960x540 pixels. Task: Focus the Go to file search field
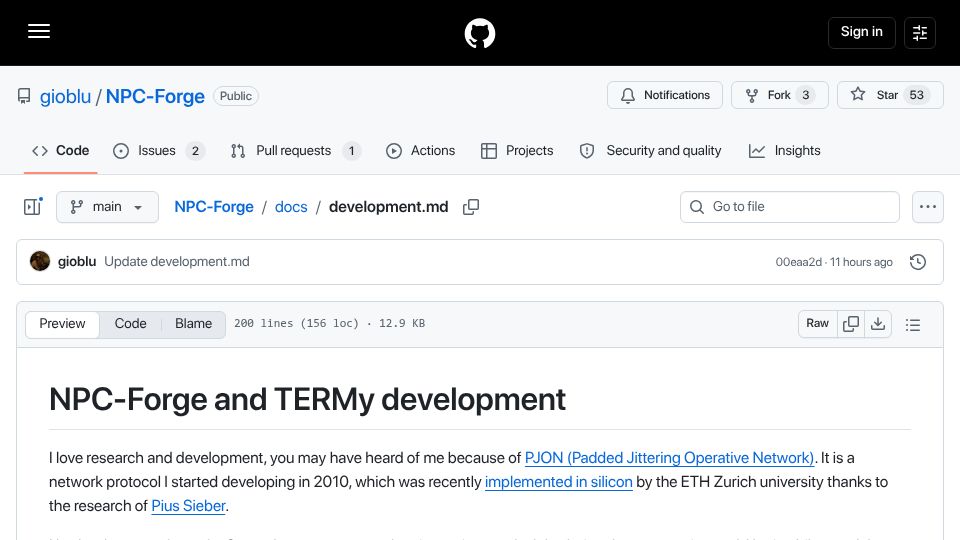pos(790,207)
